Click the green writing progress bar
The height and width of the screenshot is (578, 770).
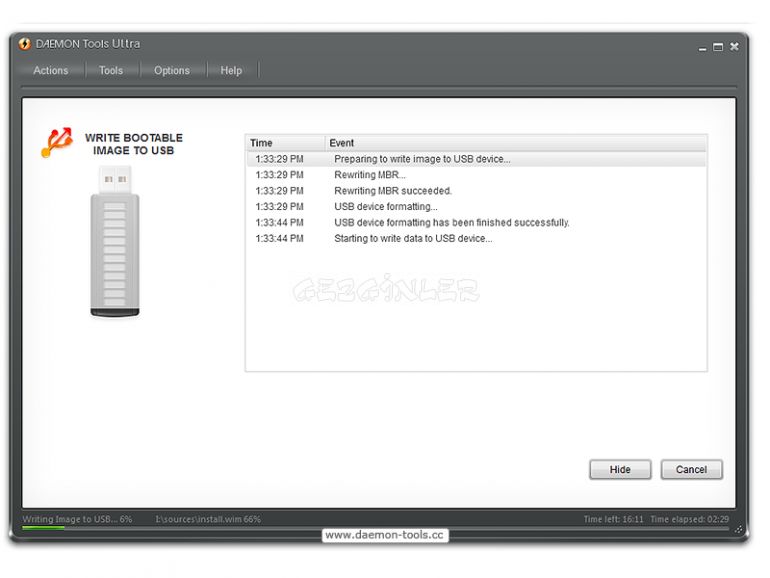tap(43, 528)
